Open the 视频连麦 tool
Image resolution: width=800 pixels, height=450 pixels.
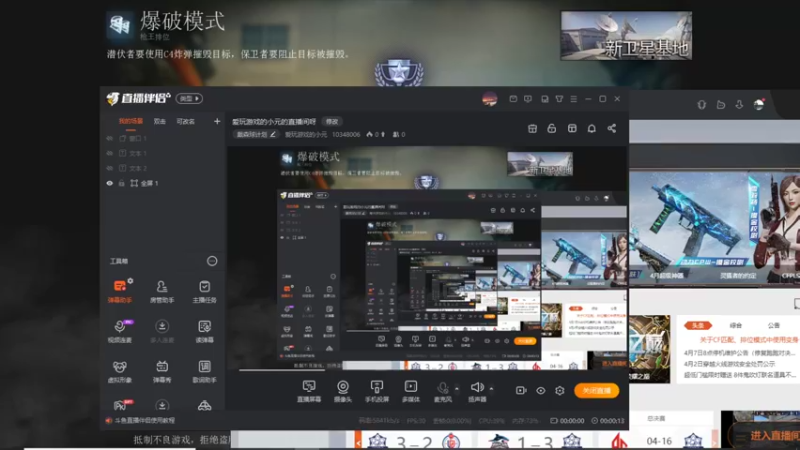click(x=120, y=331)
